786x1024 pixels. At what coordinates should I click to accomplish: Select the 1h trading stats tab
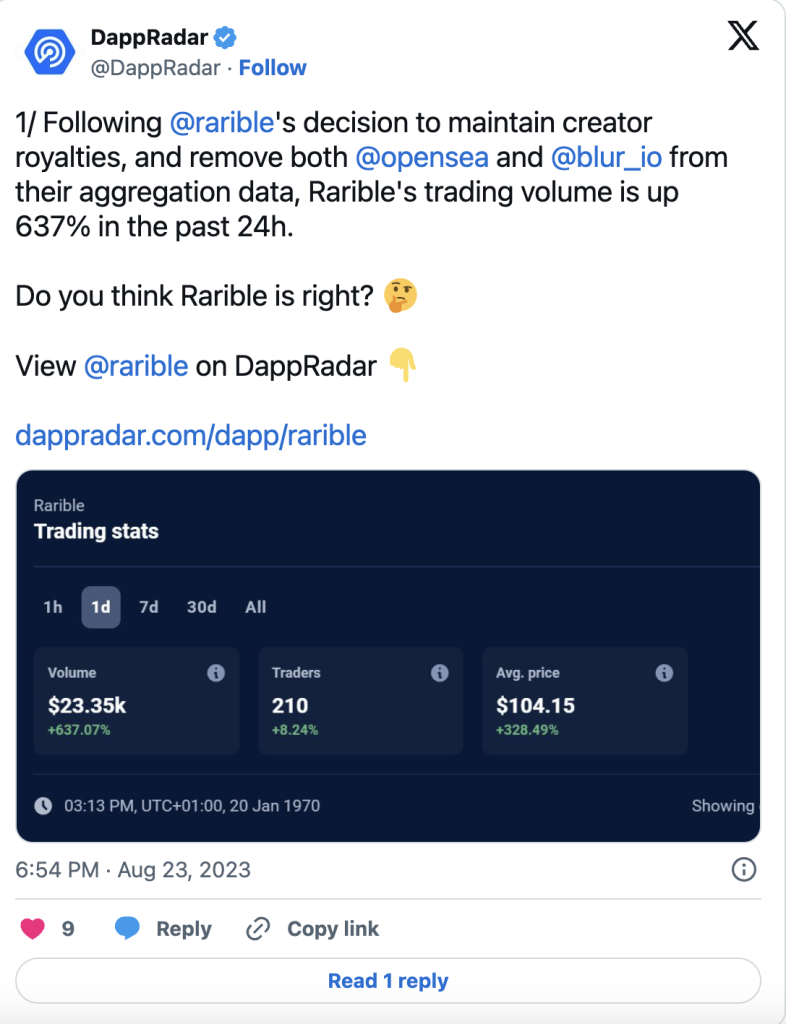[x=53, y=607]
